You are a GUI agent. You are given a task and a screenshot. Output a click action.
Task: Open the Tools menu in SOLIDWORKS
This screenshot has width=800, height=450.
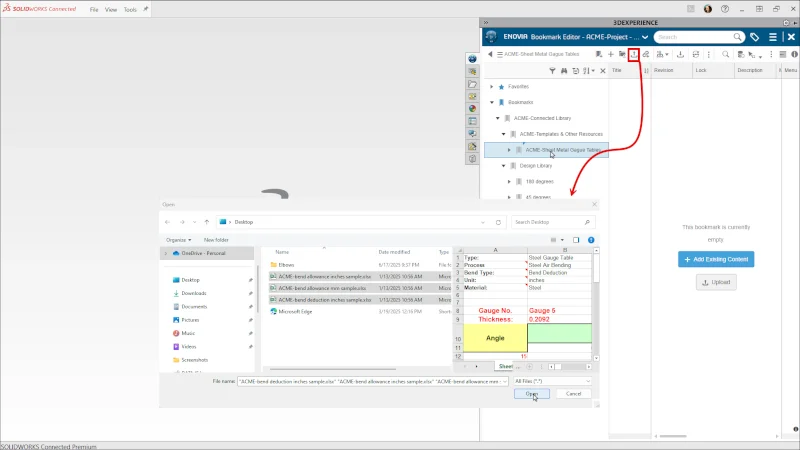point(130,9)
